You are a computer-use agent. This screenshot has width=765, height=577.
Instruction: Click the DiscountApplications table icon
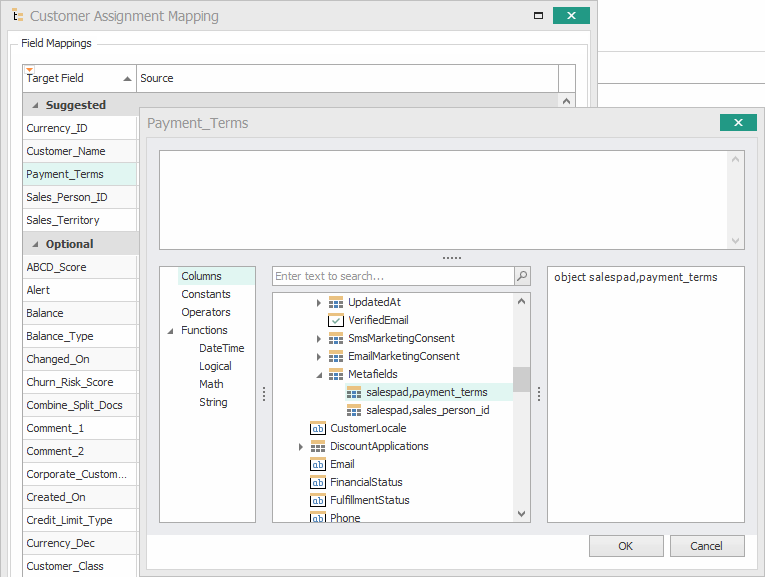(x=318, y=446)
